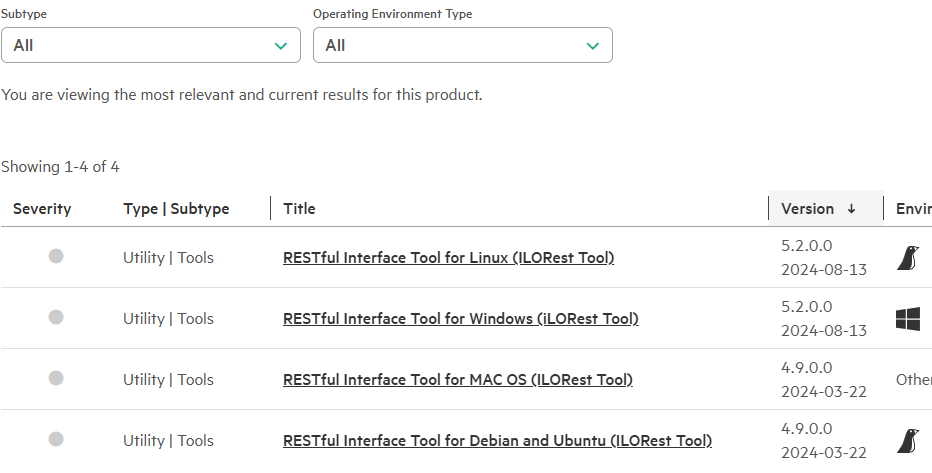Image resolution: width=932 pixels, height=473 pixels.
Task: Open RESTful Interface Tool for Windows link
Action: (x=461, y=319)
